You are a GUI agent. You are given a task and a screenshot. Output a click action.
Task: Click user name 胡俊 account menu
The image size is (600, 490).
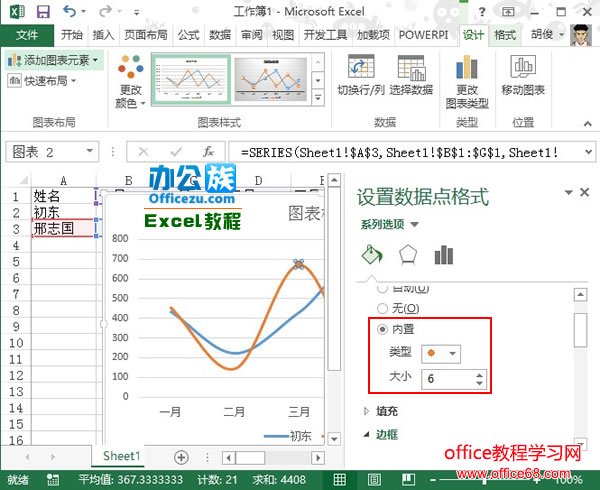tap(547, 34)
